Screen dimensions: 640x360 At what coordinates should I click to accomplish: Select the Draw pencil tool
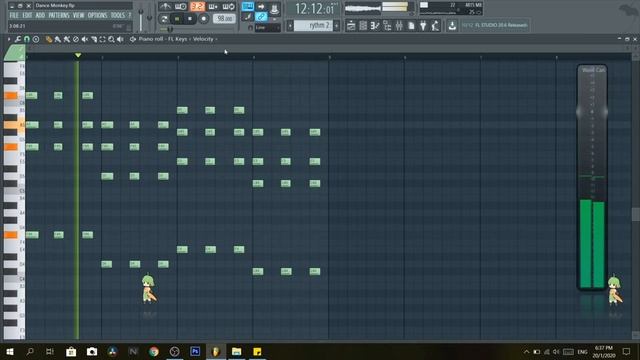coord(49,39)
